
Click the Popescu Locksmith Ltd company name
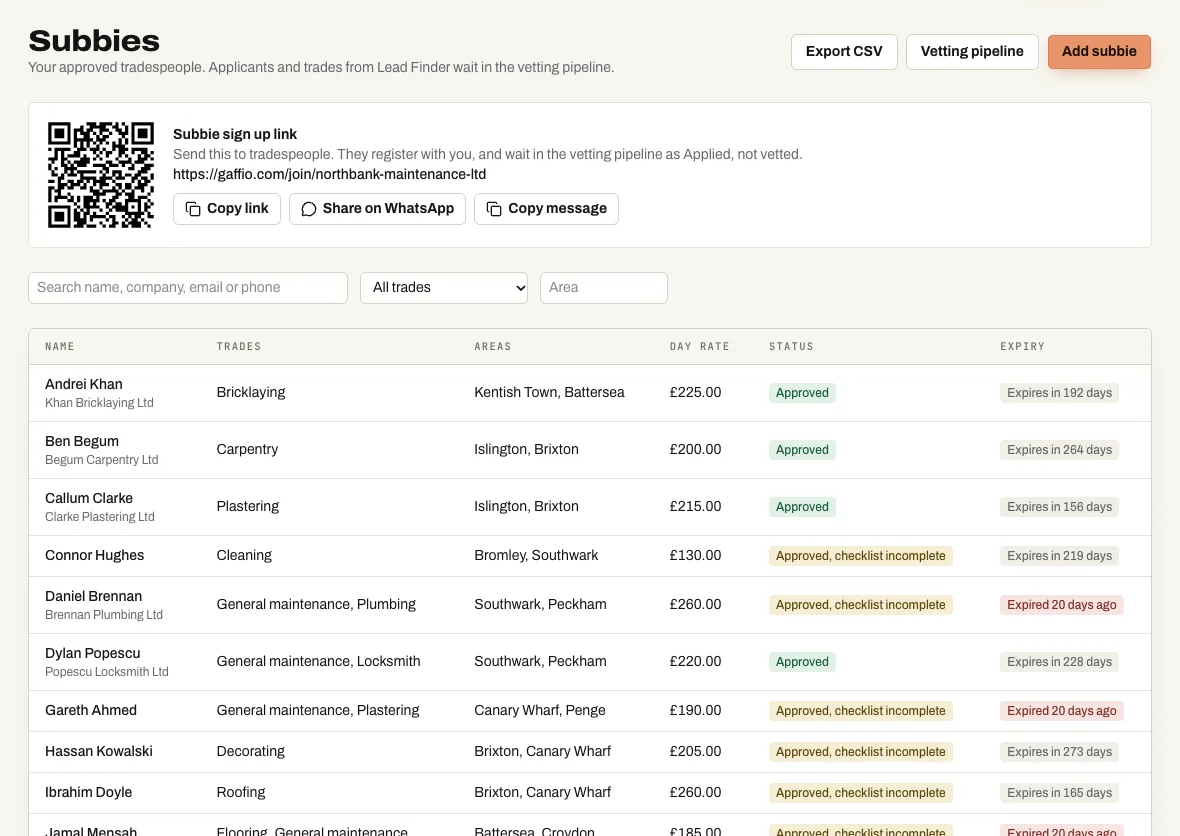pos(107,672)
